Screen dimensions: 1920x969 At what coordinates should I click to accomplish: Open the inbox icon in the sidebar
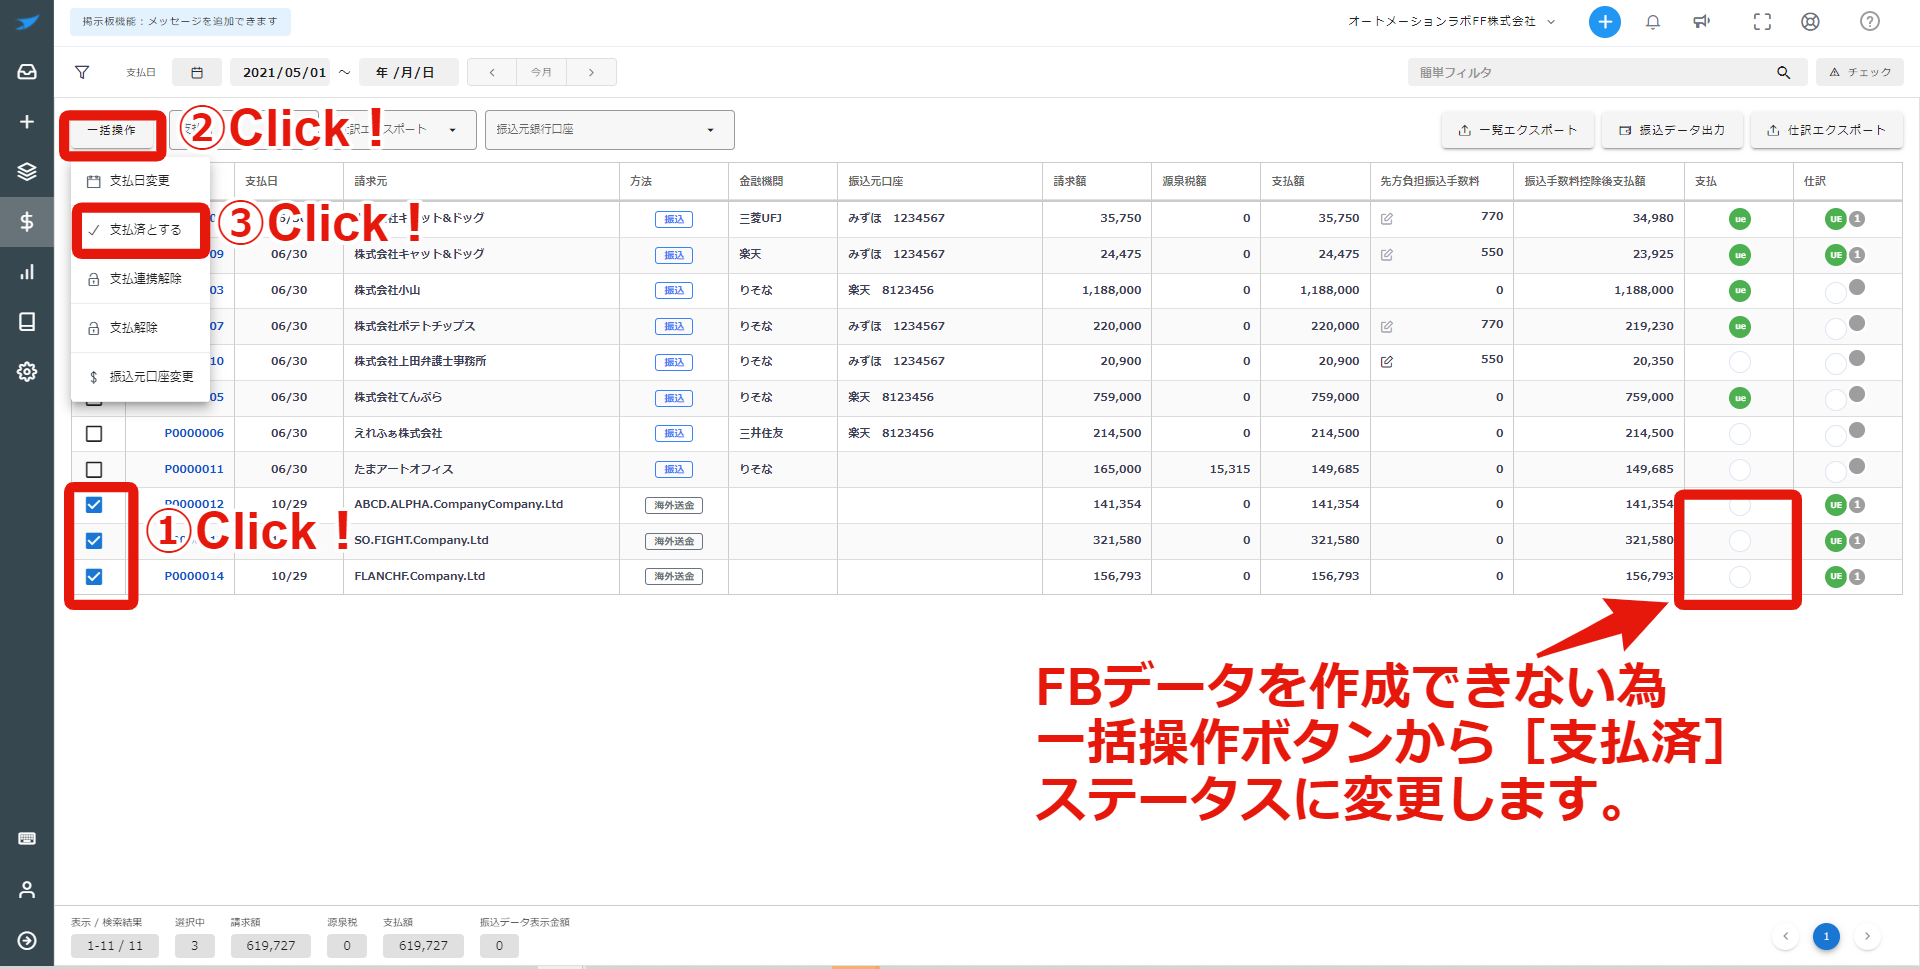pos(27,72)
